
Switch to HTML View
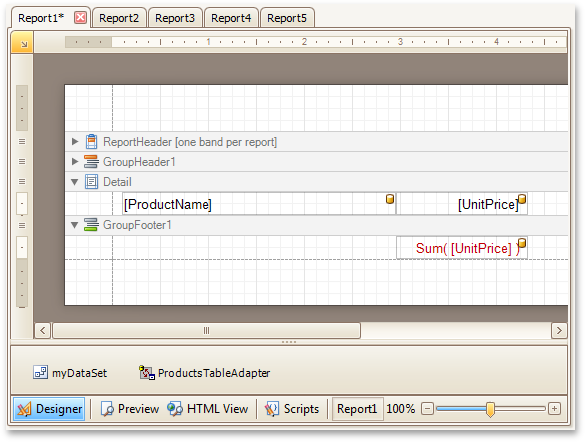coord(207,409)
